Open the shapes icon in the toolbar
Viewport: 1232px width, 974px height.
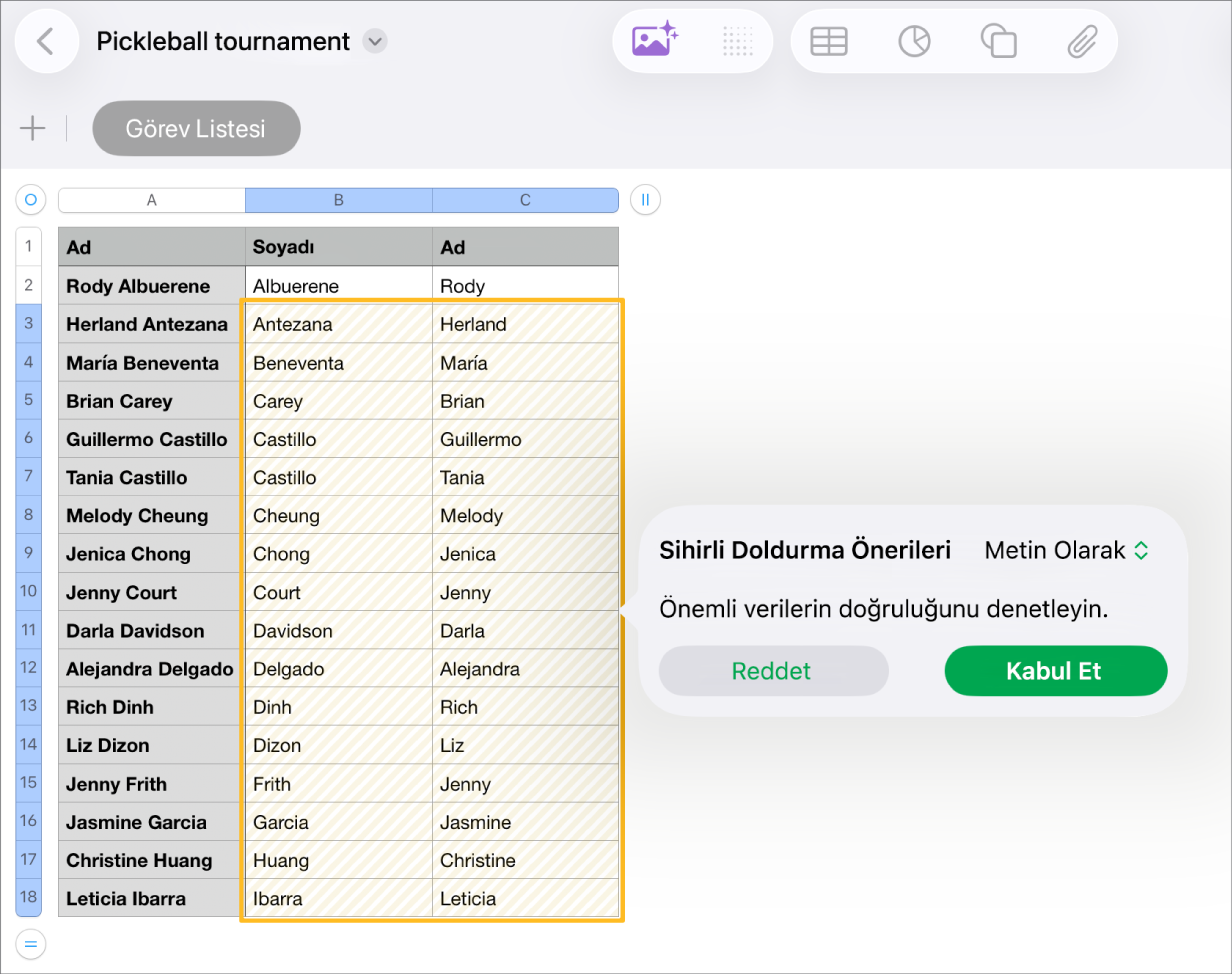coord(999,41)
